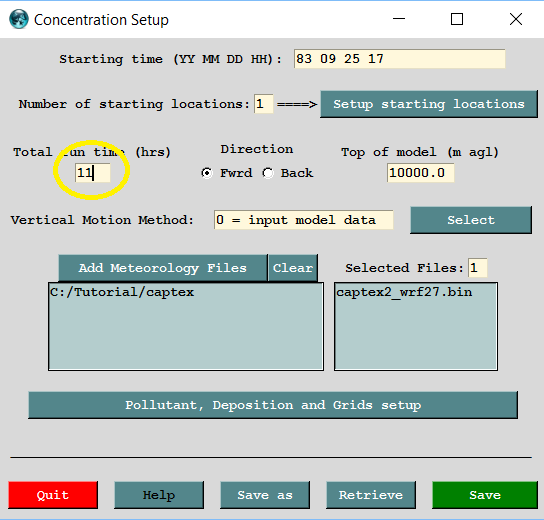This screenshot has width=544, height=520.
Task: Close the Concentration Setup window
Action: click(516, 19)
